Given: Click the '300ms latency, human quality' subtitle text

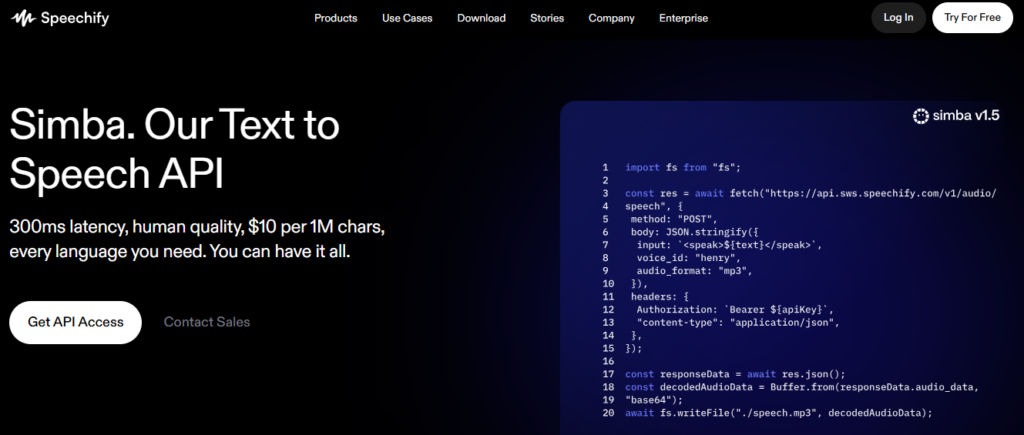Looking at the screenshot, I should 197,239.
